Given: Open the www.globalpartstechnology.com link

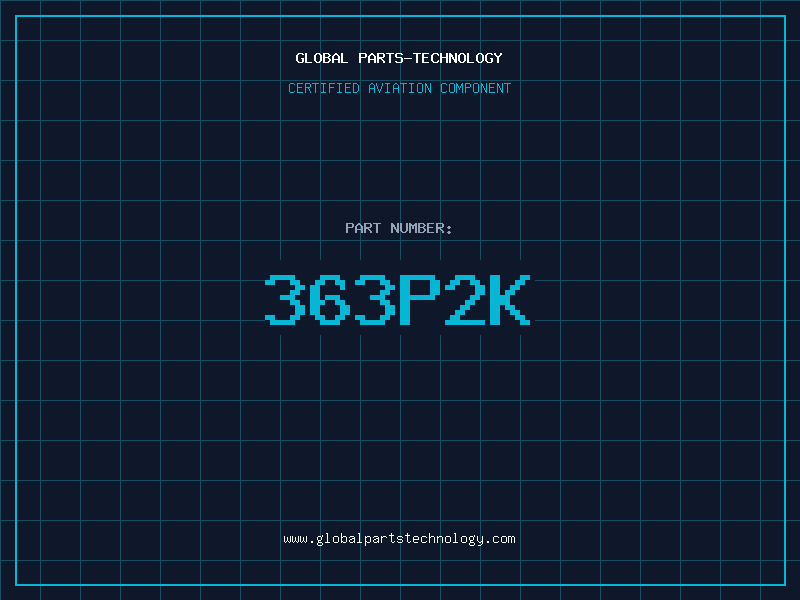Looking at the screenshot, I should [399, 539].
